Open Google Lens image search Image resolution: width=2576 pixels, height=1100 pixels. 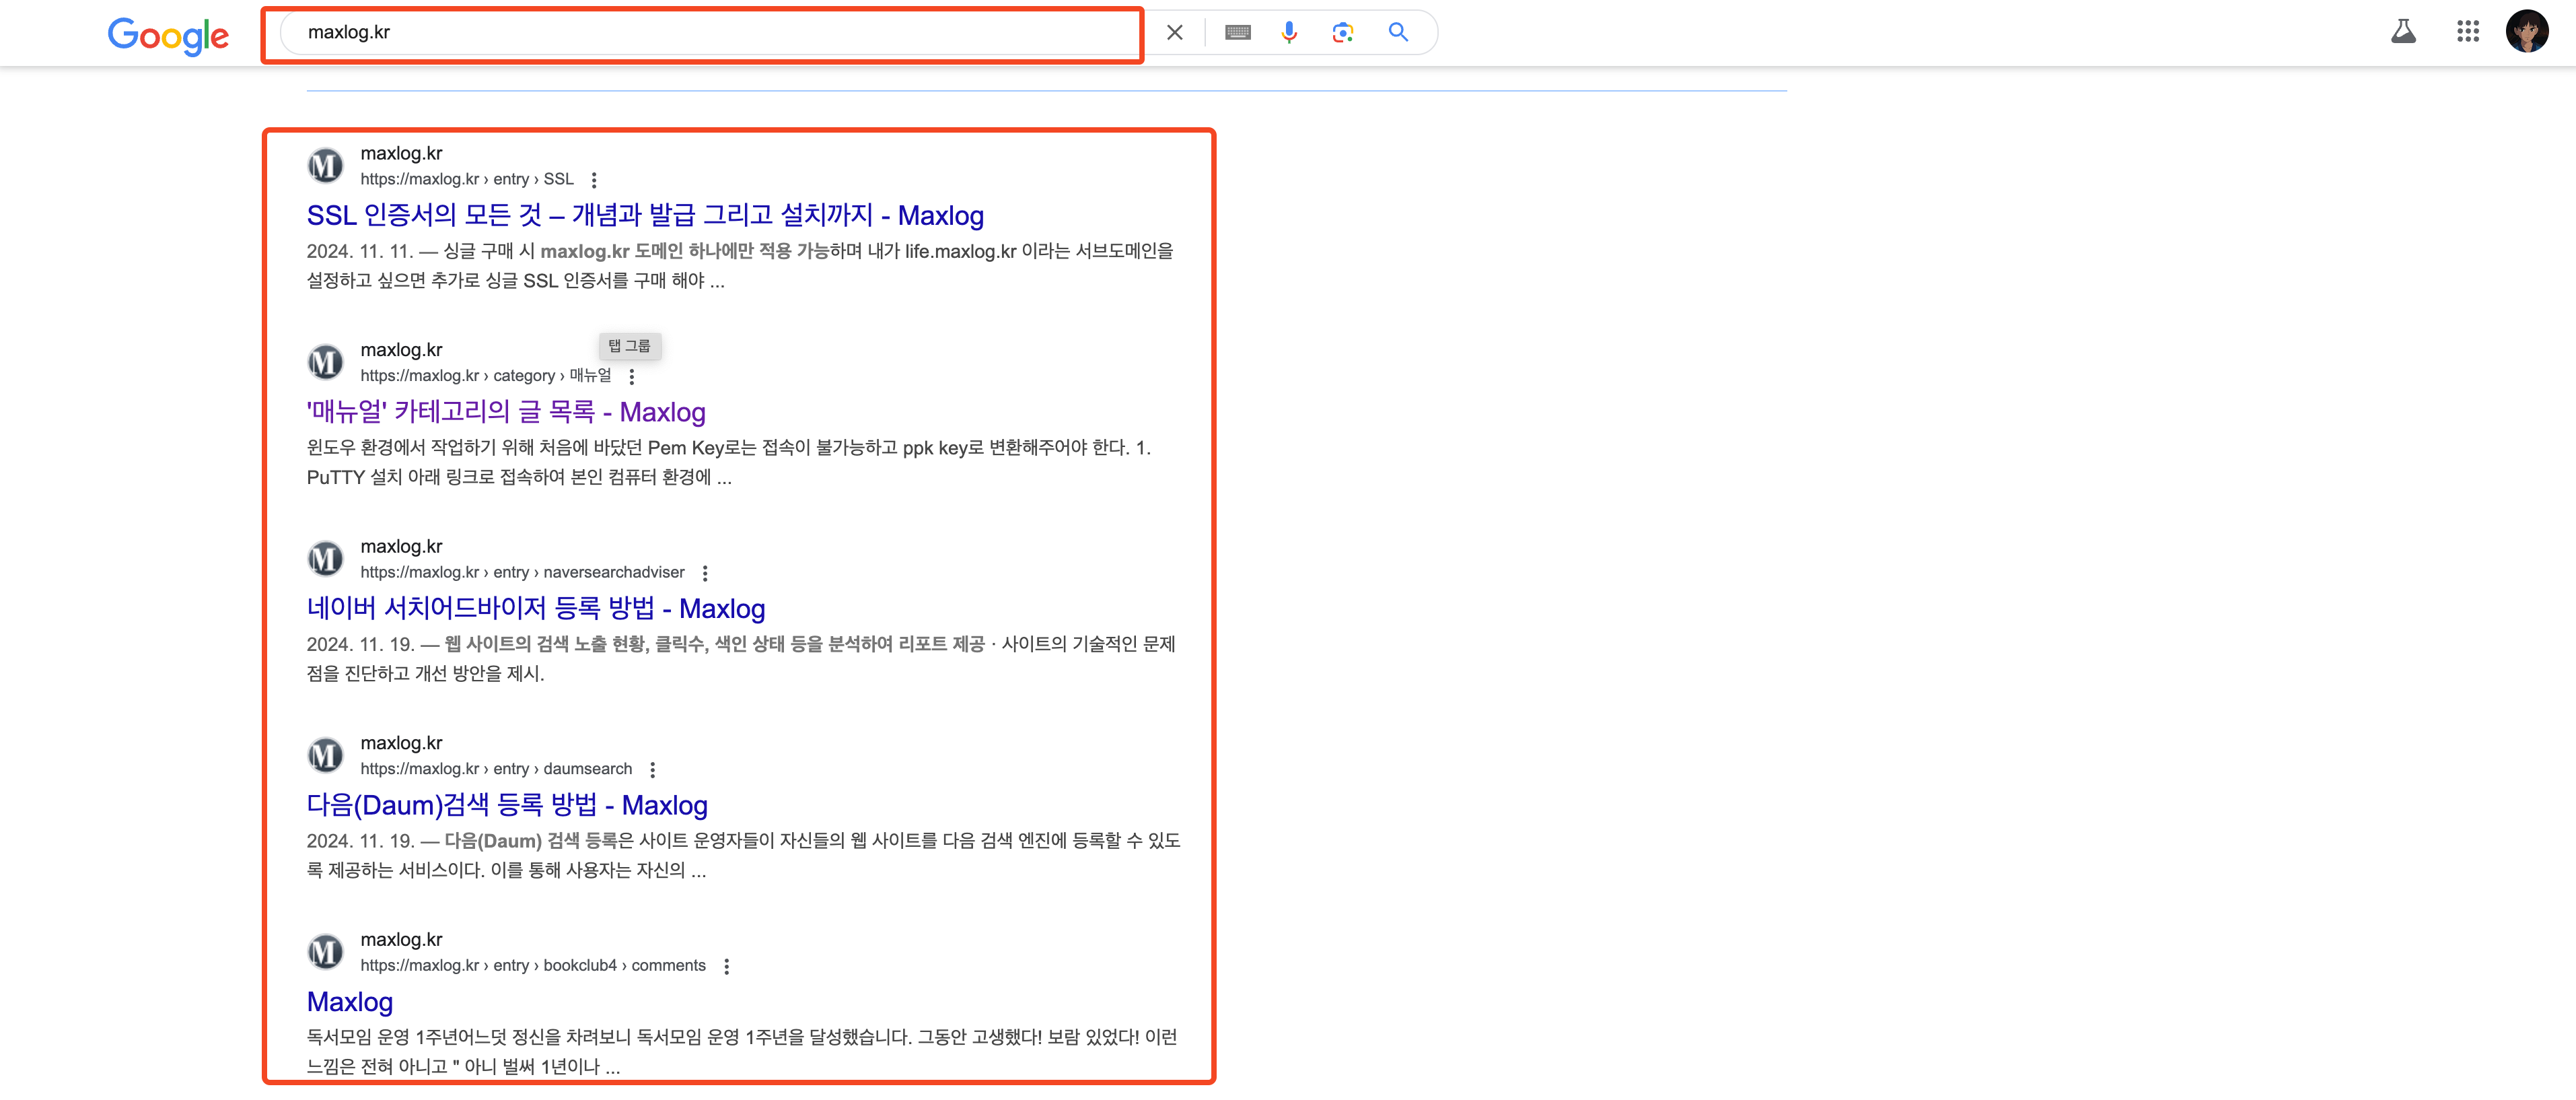1342,33
